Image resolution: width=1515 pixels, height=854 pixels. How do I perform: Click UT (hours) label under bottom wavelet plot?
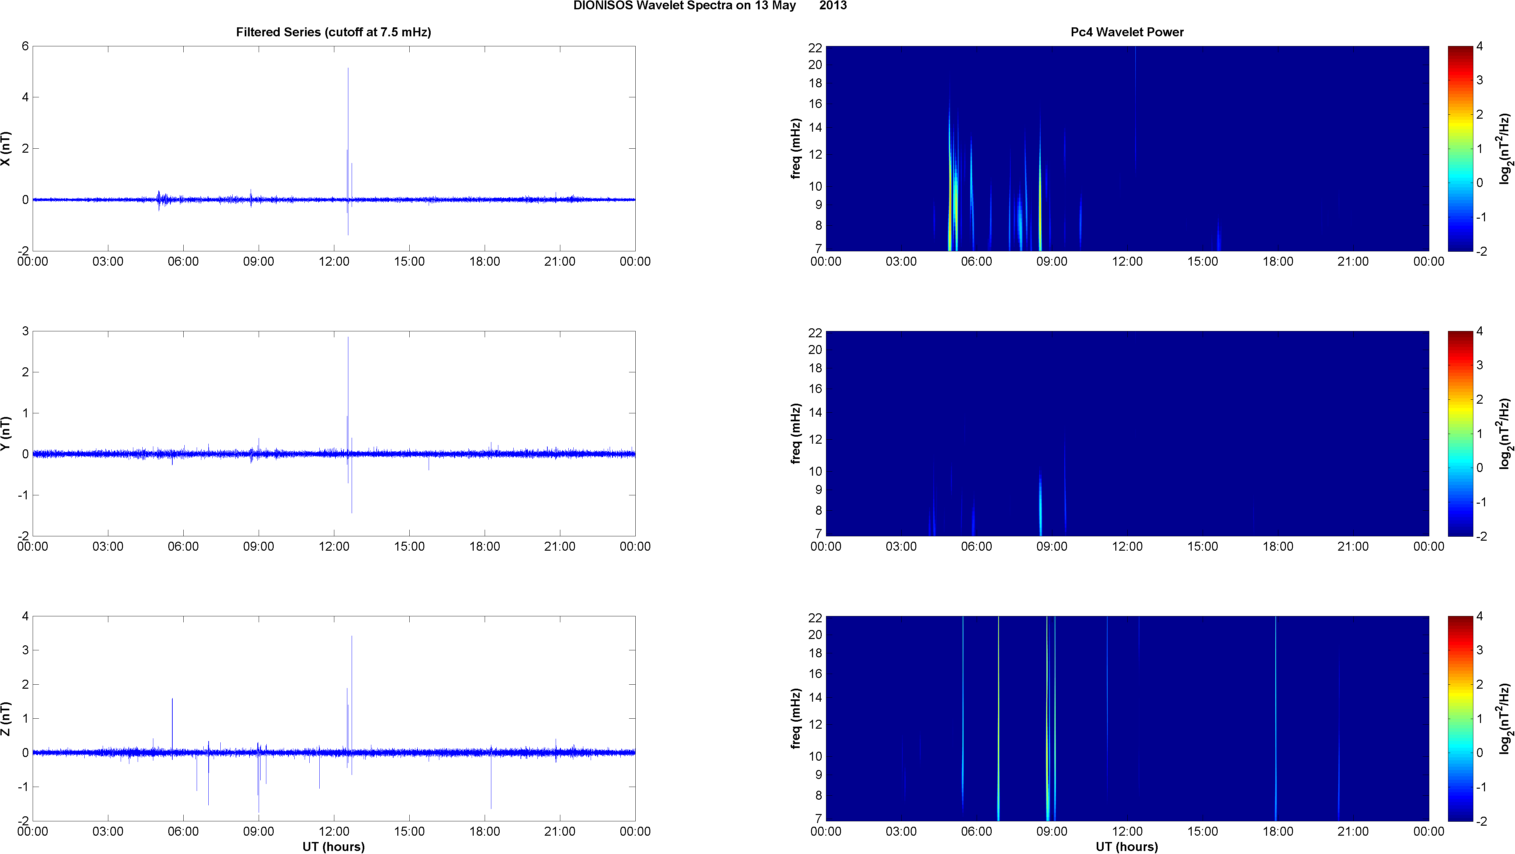point(1126,847)
